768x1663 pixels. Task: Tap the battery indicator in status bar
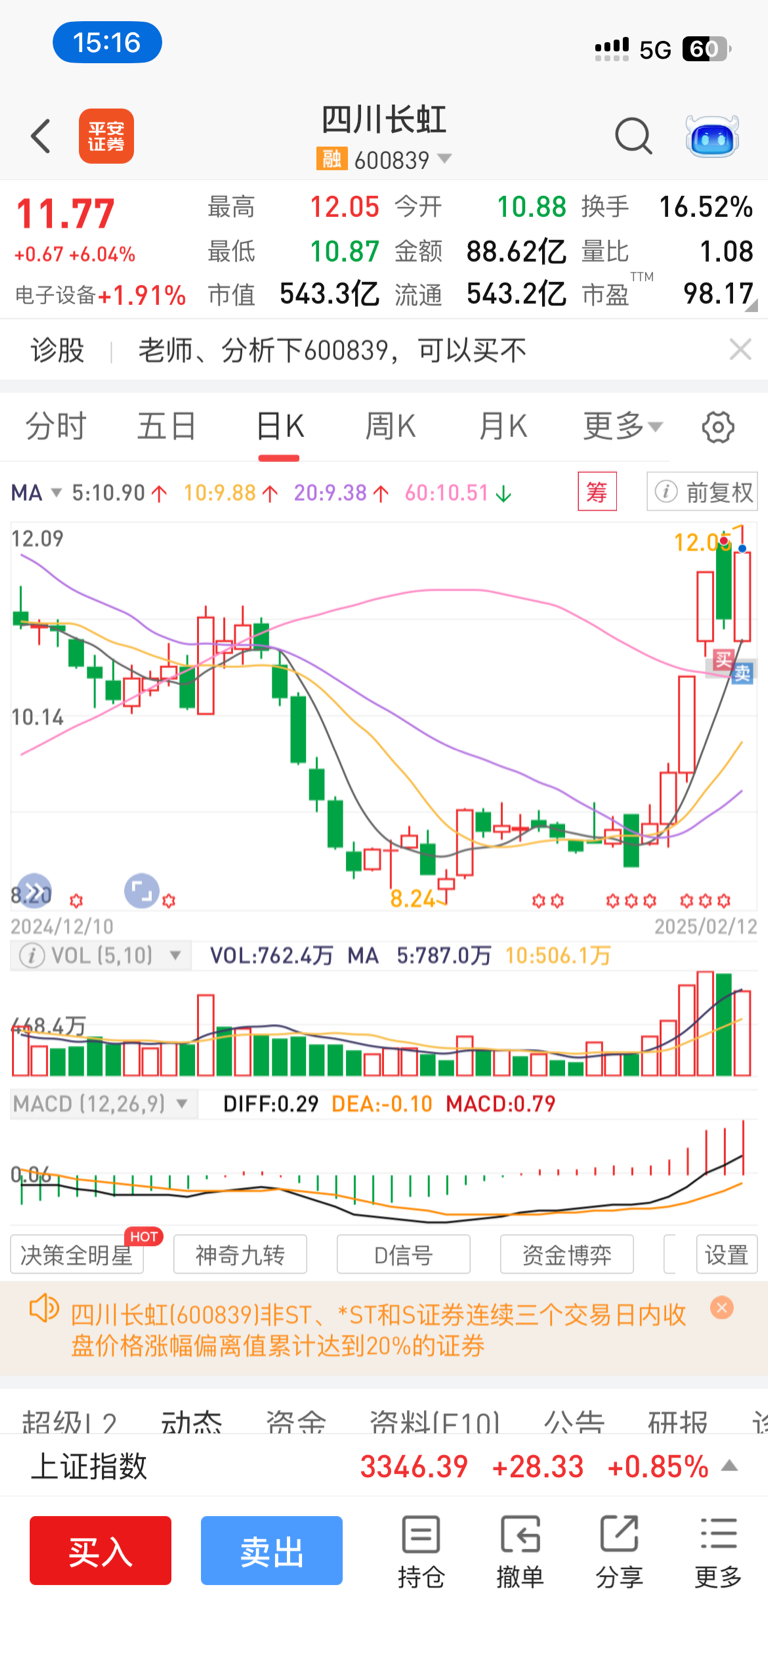coord(707,49)
